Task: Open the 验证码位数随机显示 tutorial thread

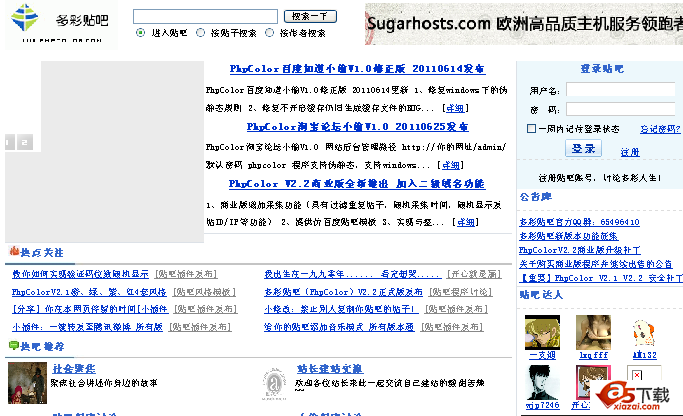Action: click(x=80, y=274)
